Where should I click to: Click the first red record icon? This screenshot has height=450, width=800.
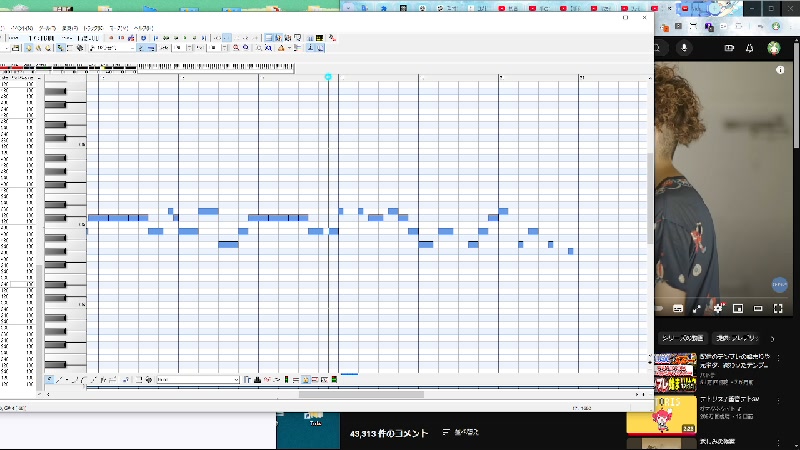[x=111, y=38]
